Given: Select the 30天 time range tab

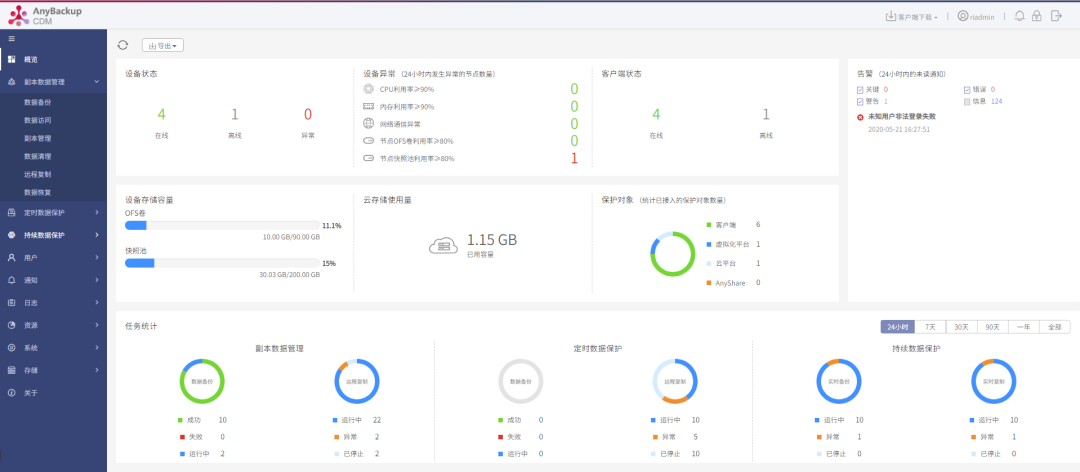Looking at the screenshot, I should pos(962,327).
